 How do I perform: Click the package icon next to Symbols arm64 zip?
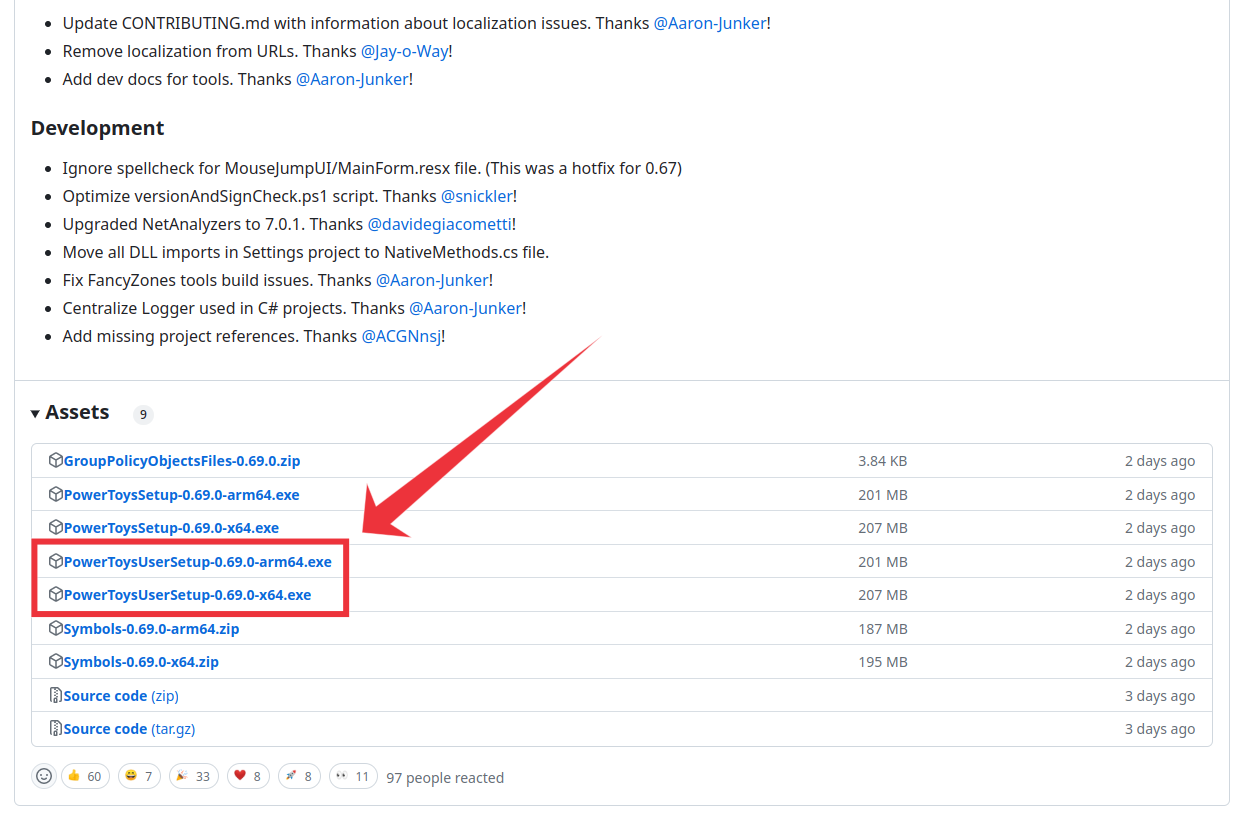tap(56, 628)
